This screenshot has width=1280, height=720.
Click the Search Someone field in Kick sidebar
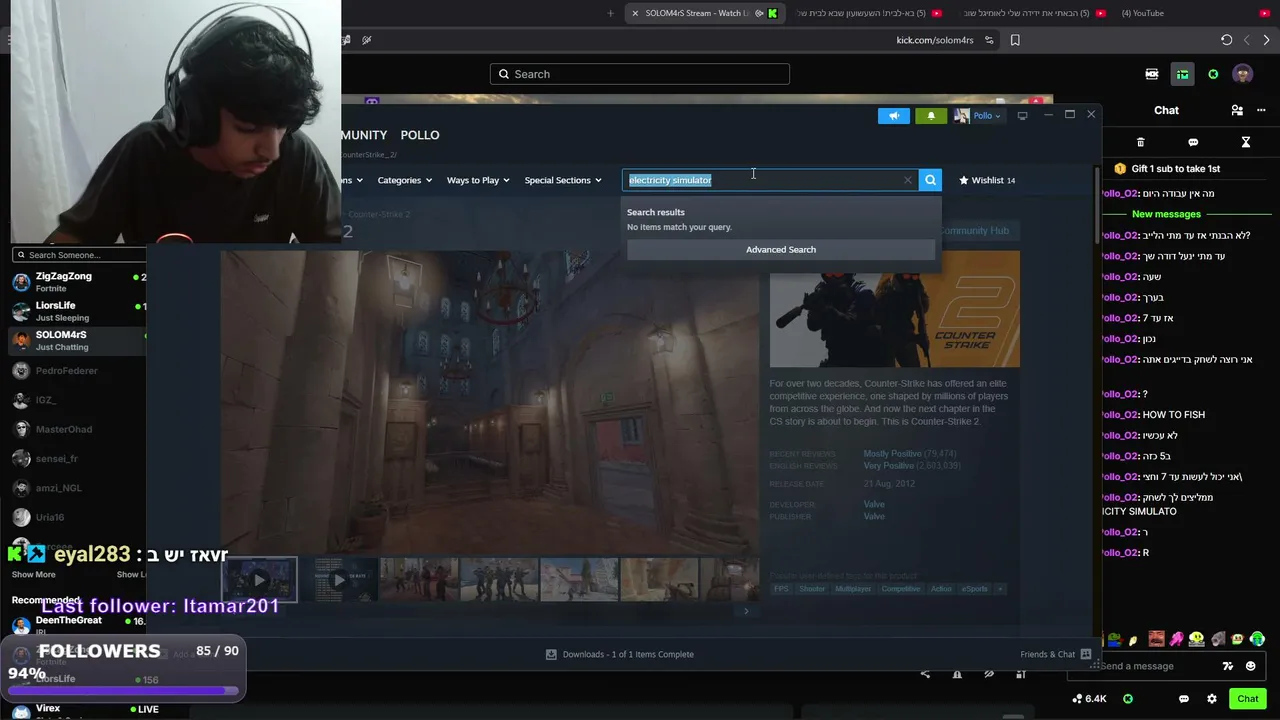pos(78,255)
